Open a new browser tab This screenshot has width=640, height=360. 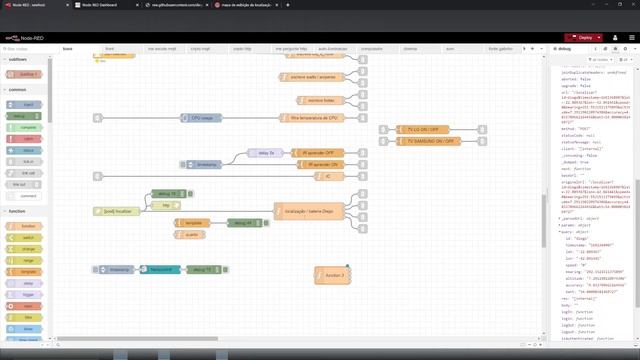click(288, 5)
